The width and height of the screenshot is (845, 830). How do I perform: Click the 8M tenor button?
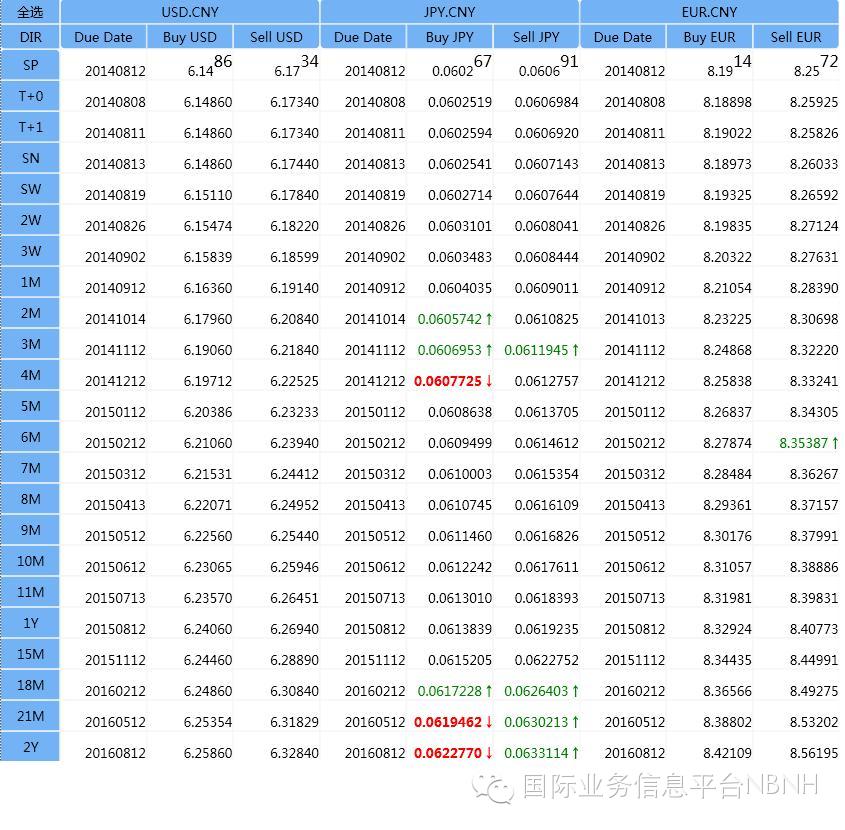tap(30, 499)
